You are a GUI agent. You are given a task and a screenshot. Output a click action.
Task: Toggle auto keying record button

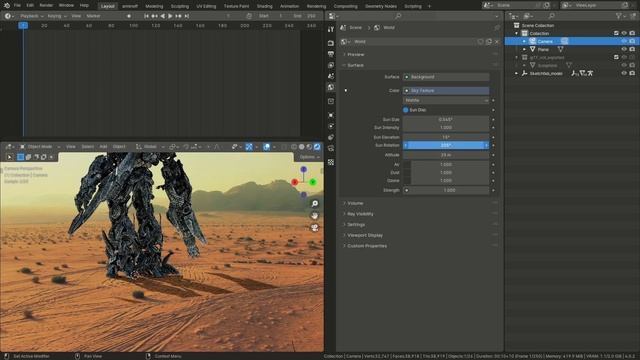(129, 16)
